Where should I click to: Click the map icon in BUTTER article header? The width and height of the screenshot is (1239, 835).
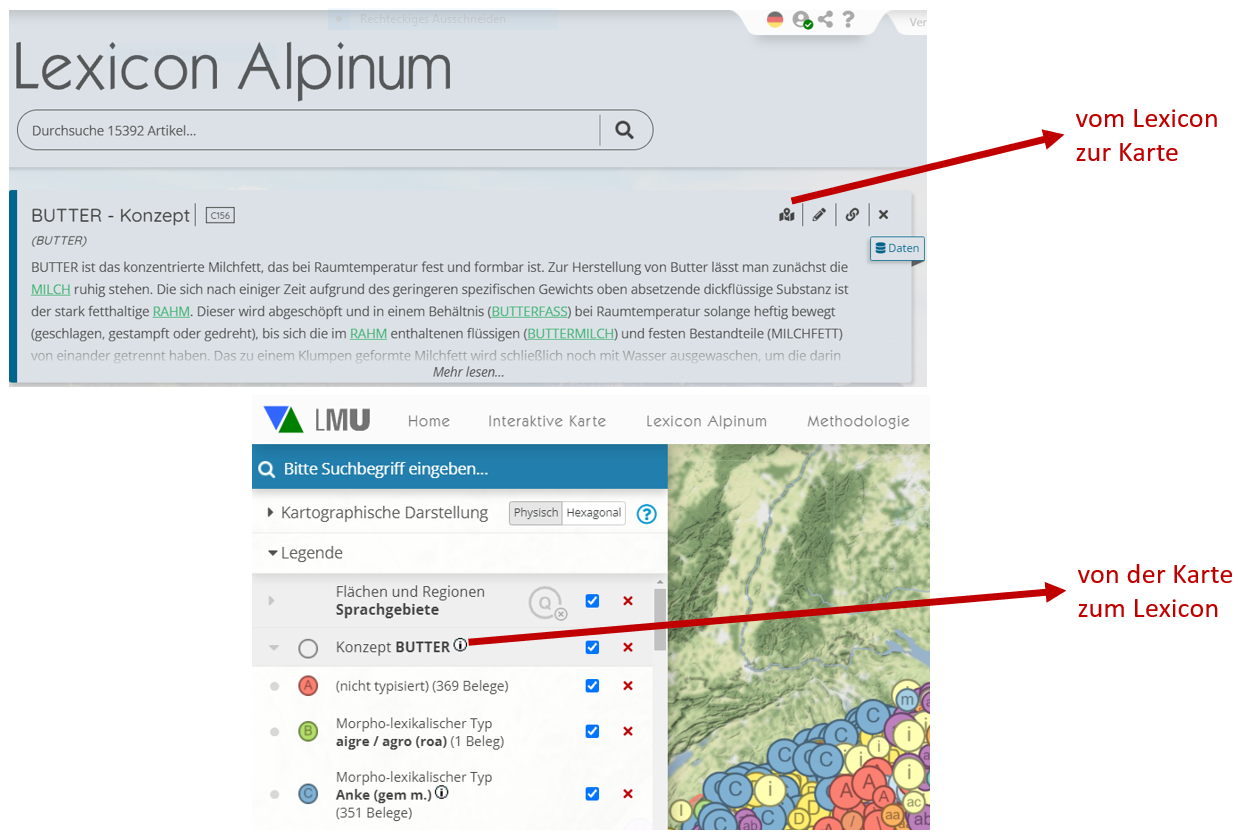point(787,214)
